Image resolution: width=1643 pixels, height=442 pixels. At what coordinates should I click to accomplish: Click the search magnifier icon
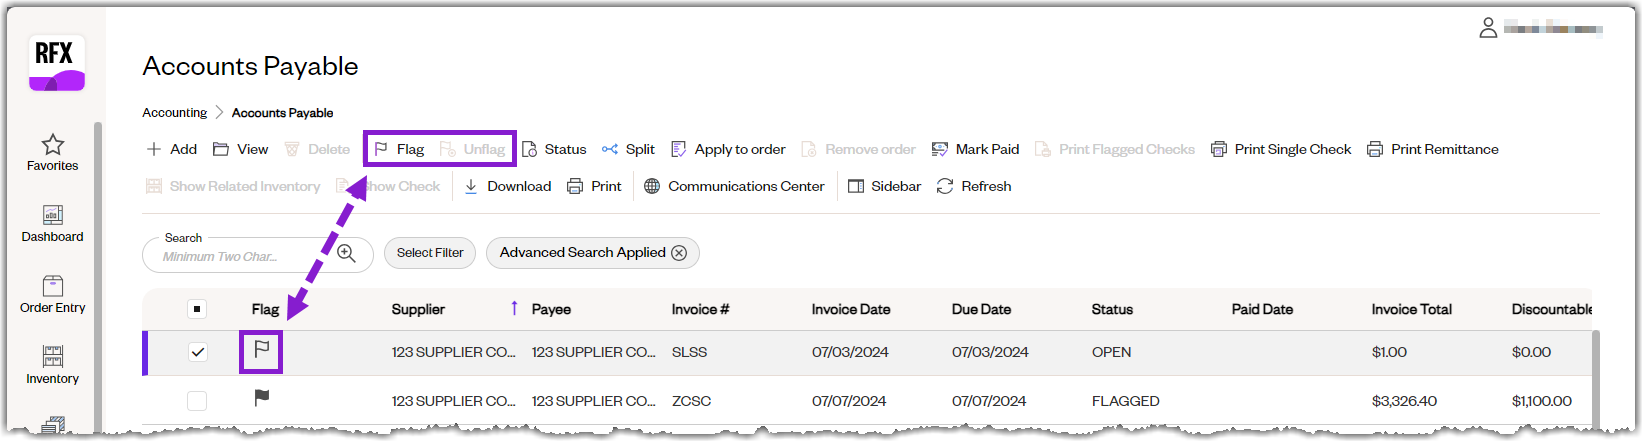pyautogui.click(x=346, y=253)
